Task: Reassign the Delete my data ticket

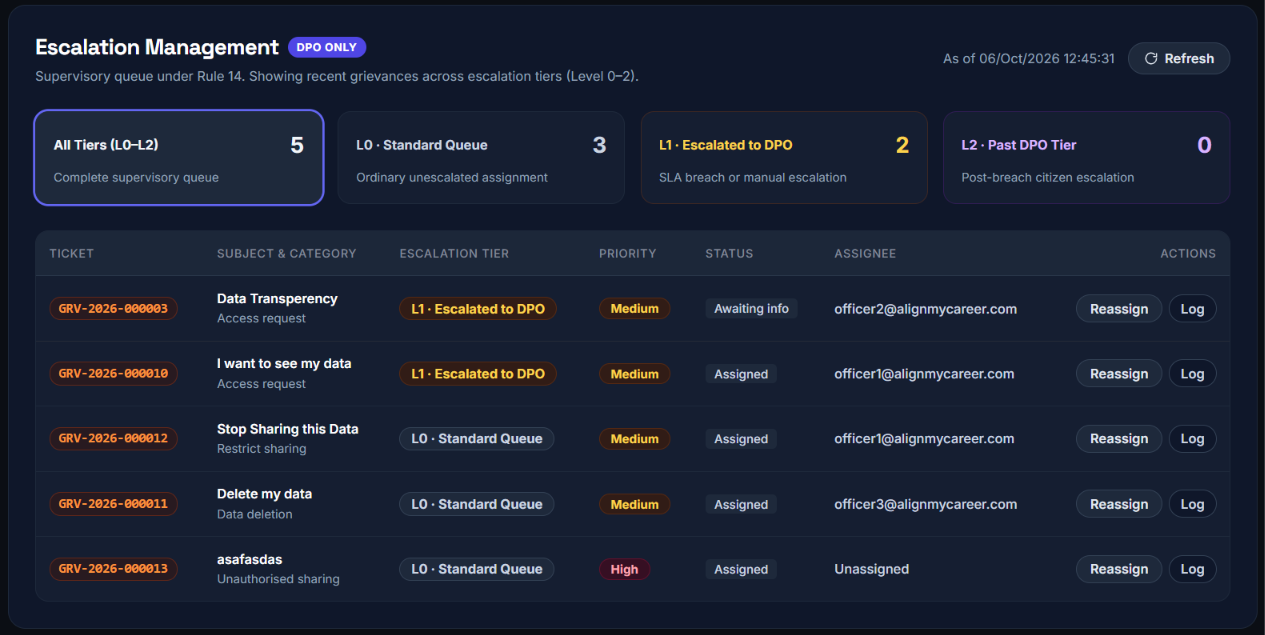Action: point(1119,504)
